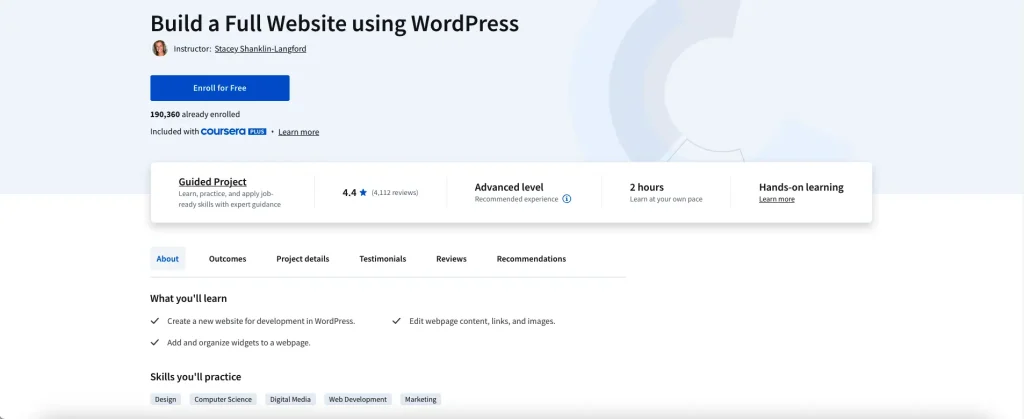Click the Marketing skill tag
This screenshot has width=1024, height=419.
(421, 399)
